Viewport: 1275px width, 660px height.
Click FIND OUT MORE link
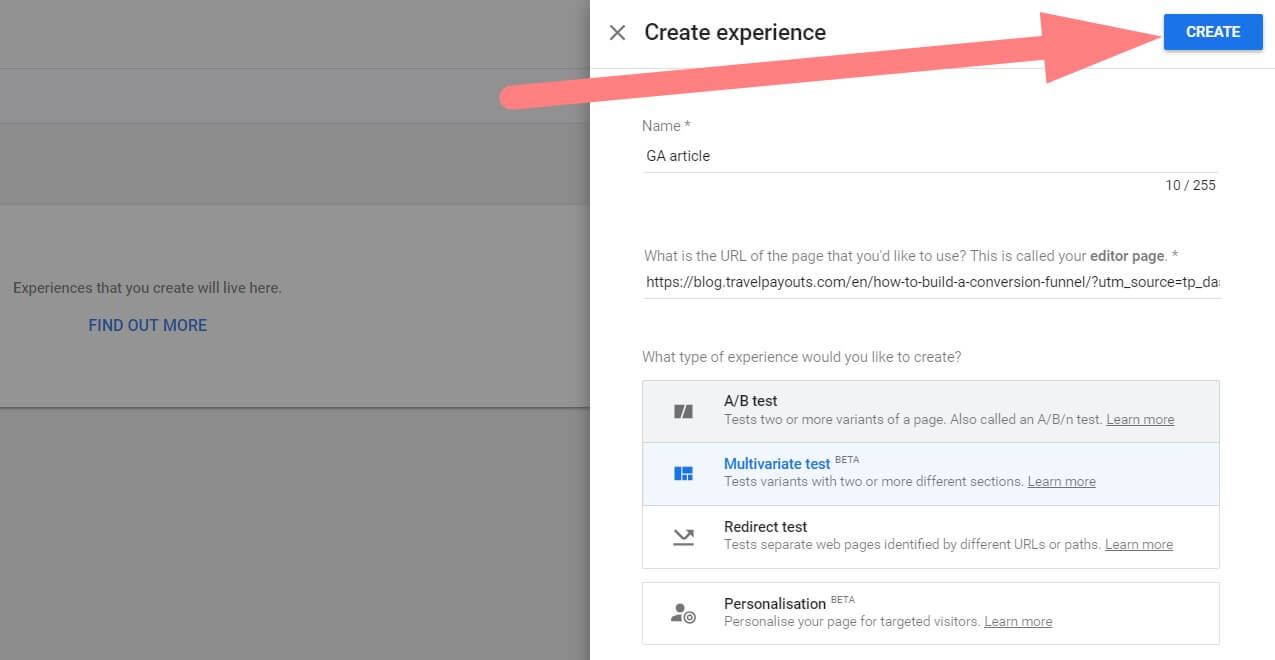pos(148,325)
